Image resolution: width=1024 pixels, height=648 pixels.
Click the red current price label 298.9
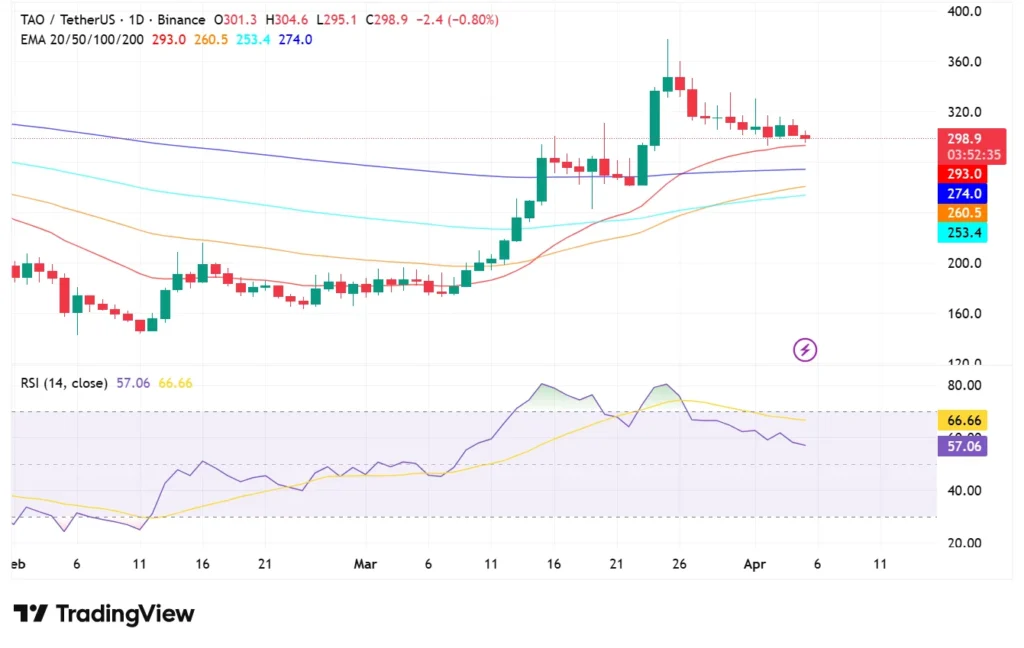(x=964, y=139)
